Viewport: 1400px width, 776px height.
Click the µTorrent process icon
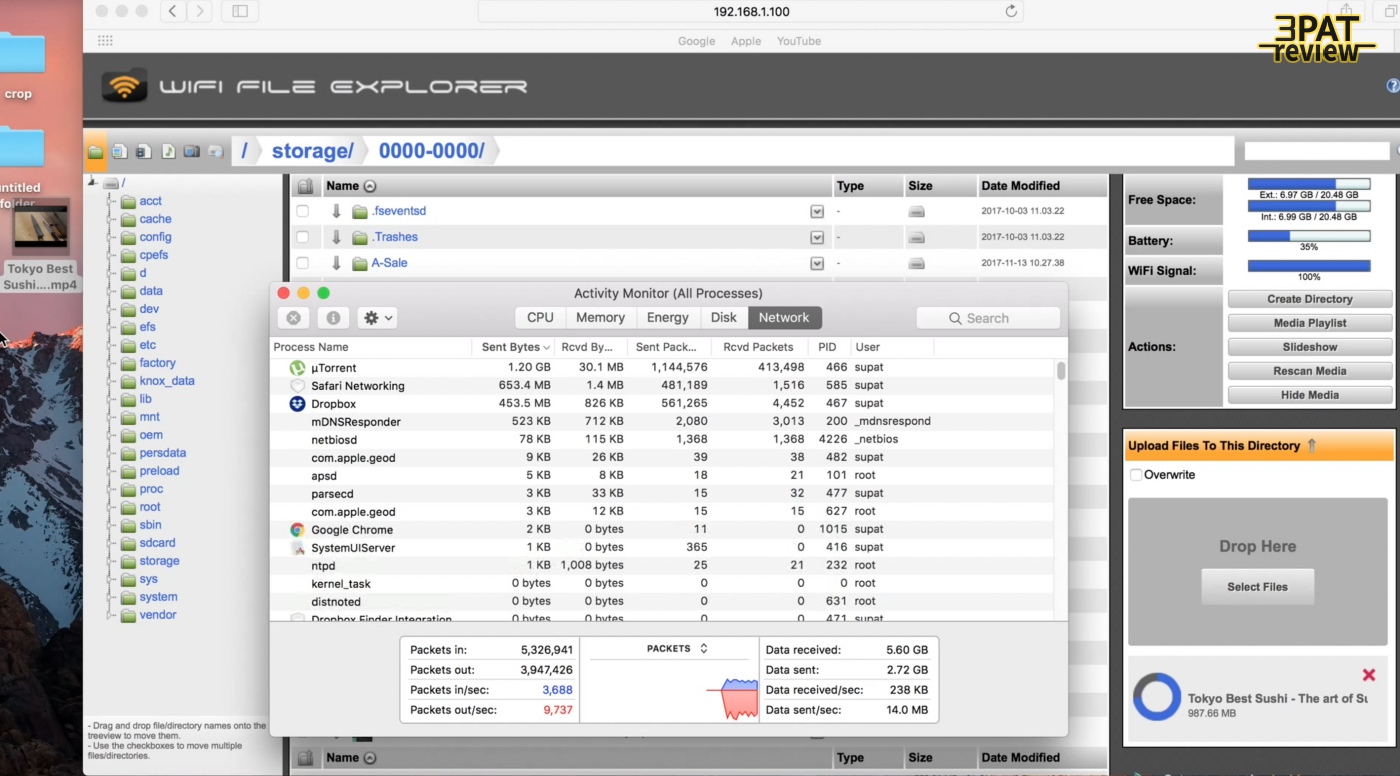(297, 368)
